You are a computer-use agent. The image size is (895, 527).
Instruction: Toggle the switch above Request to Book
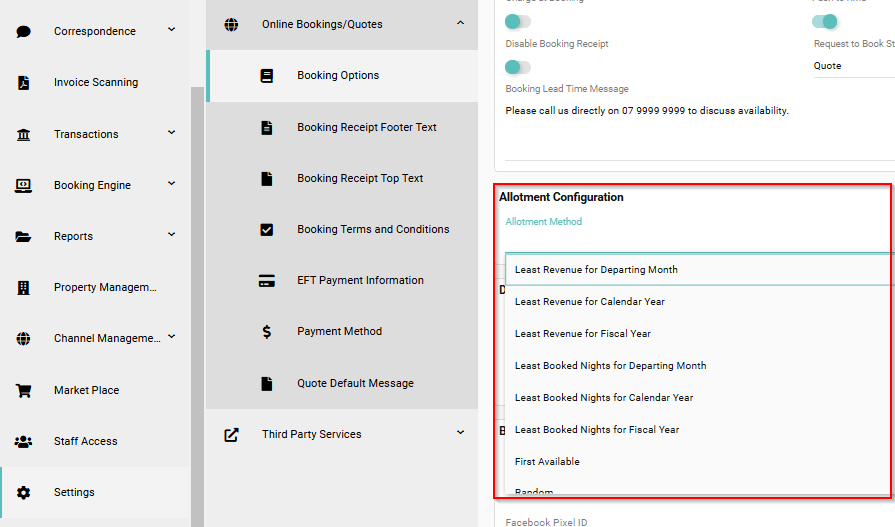click(824, 21)
